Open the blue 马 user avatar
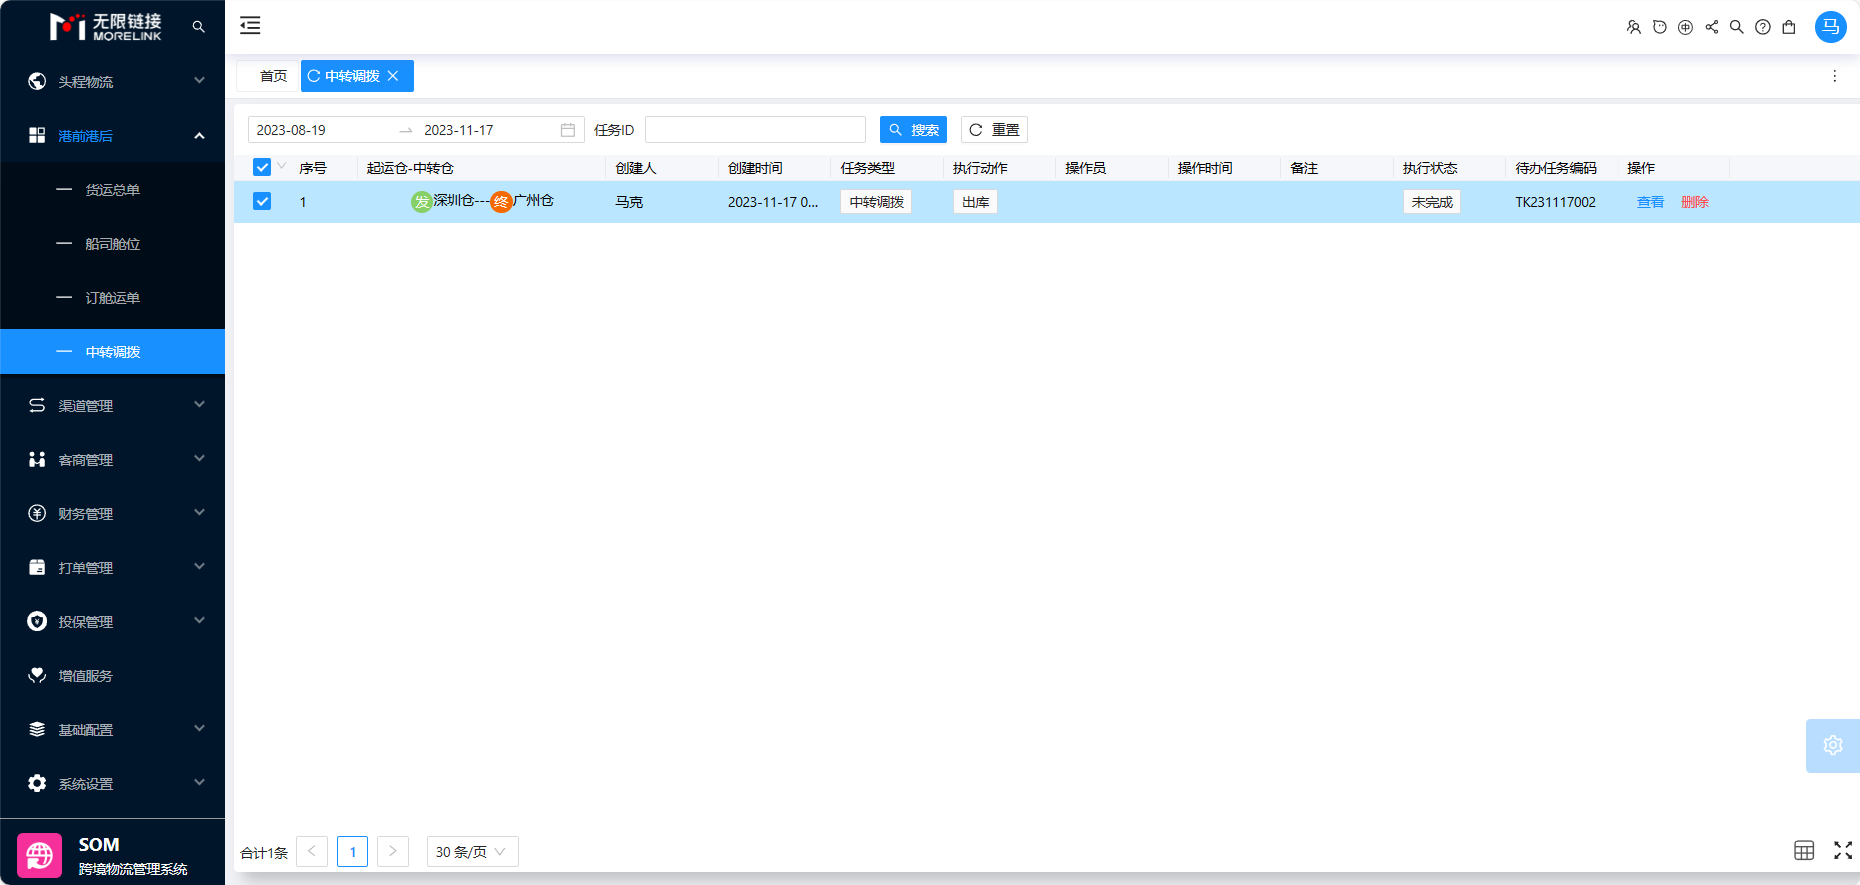 point(1830,27)
